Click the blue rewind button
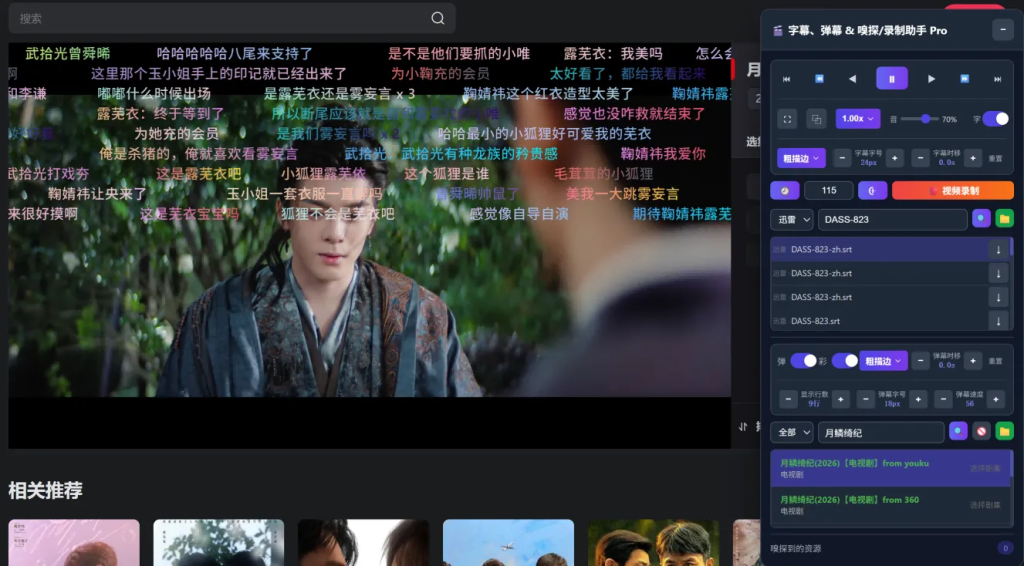 819,79
